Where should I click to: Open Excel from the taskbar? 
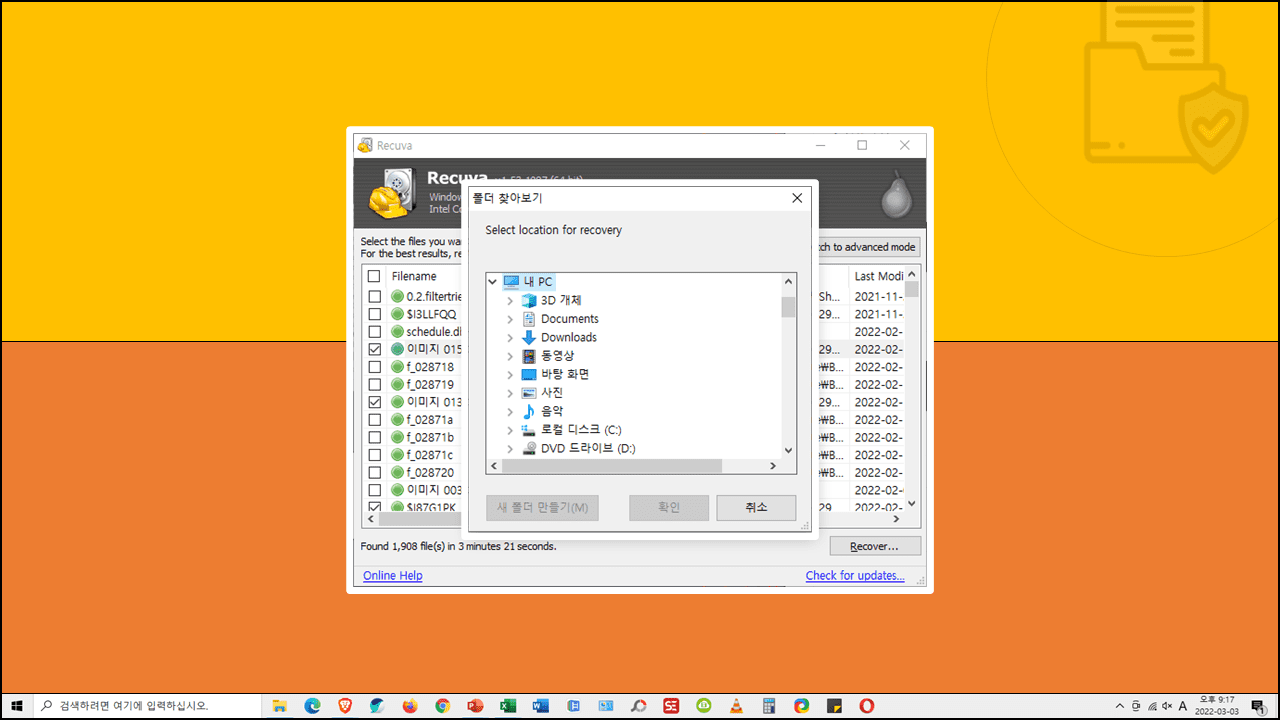(508, 706)
